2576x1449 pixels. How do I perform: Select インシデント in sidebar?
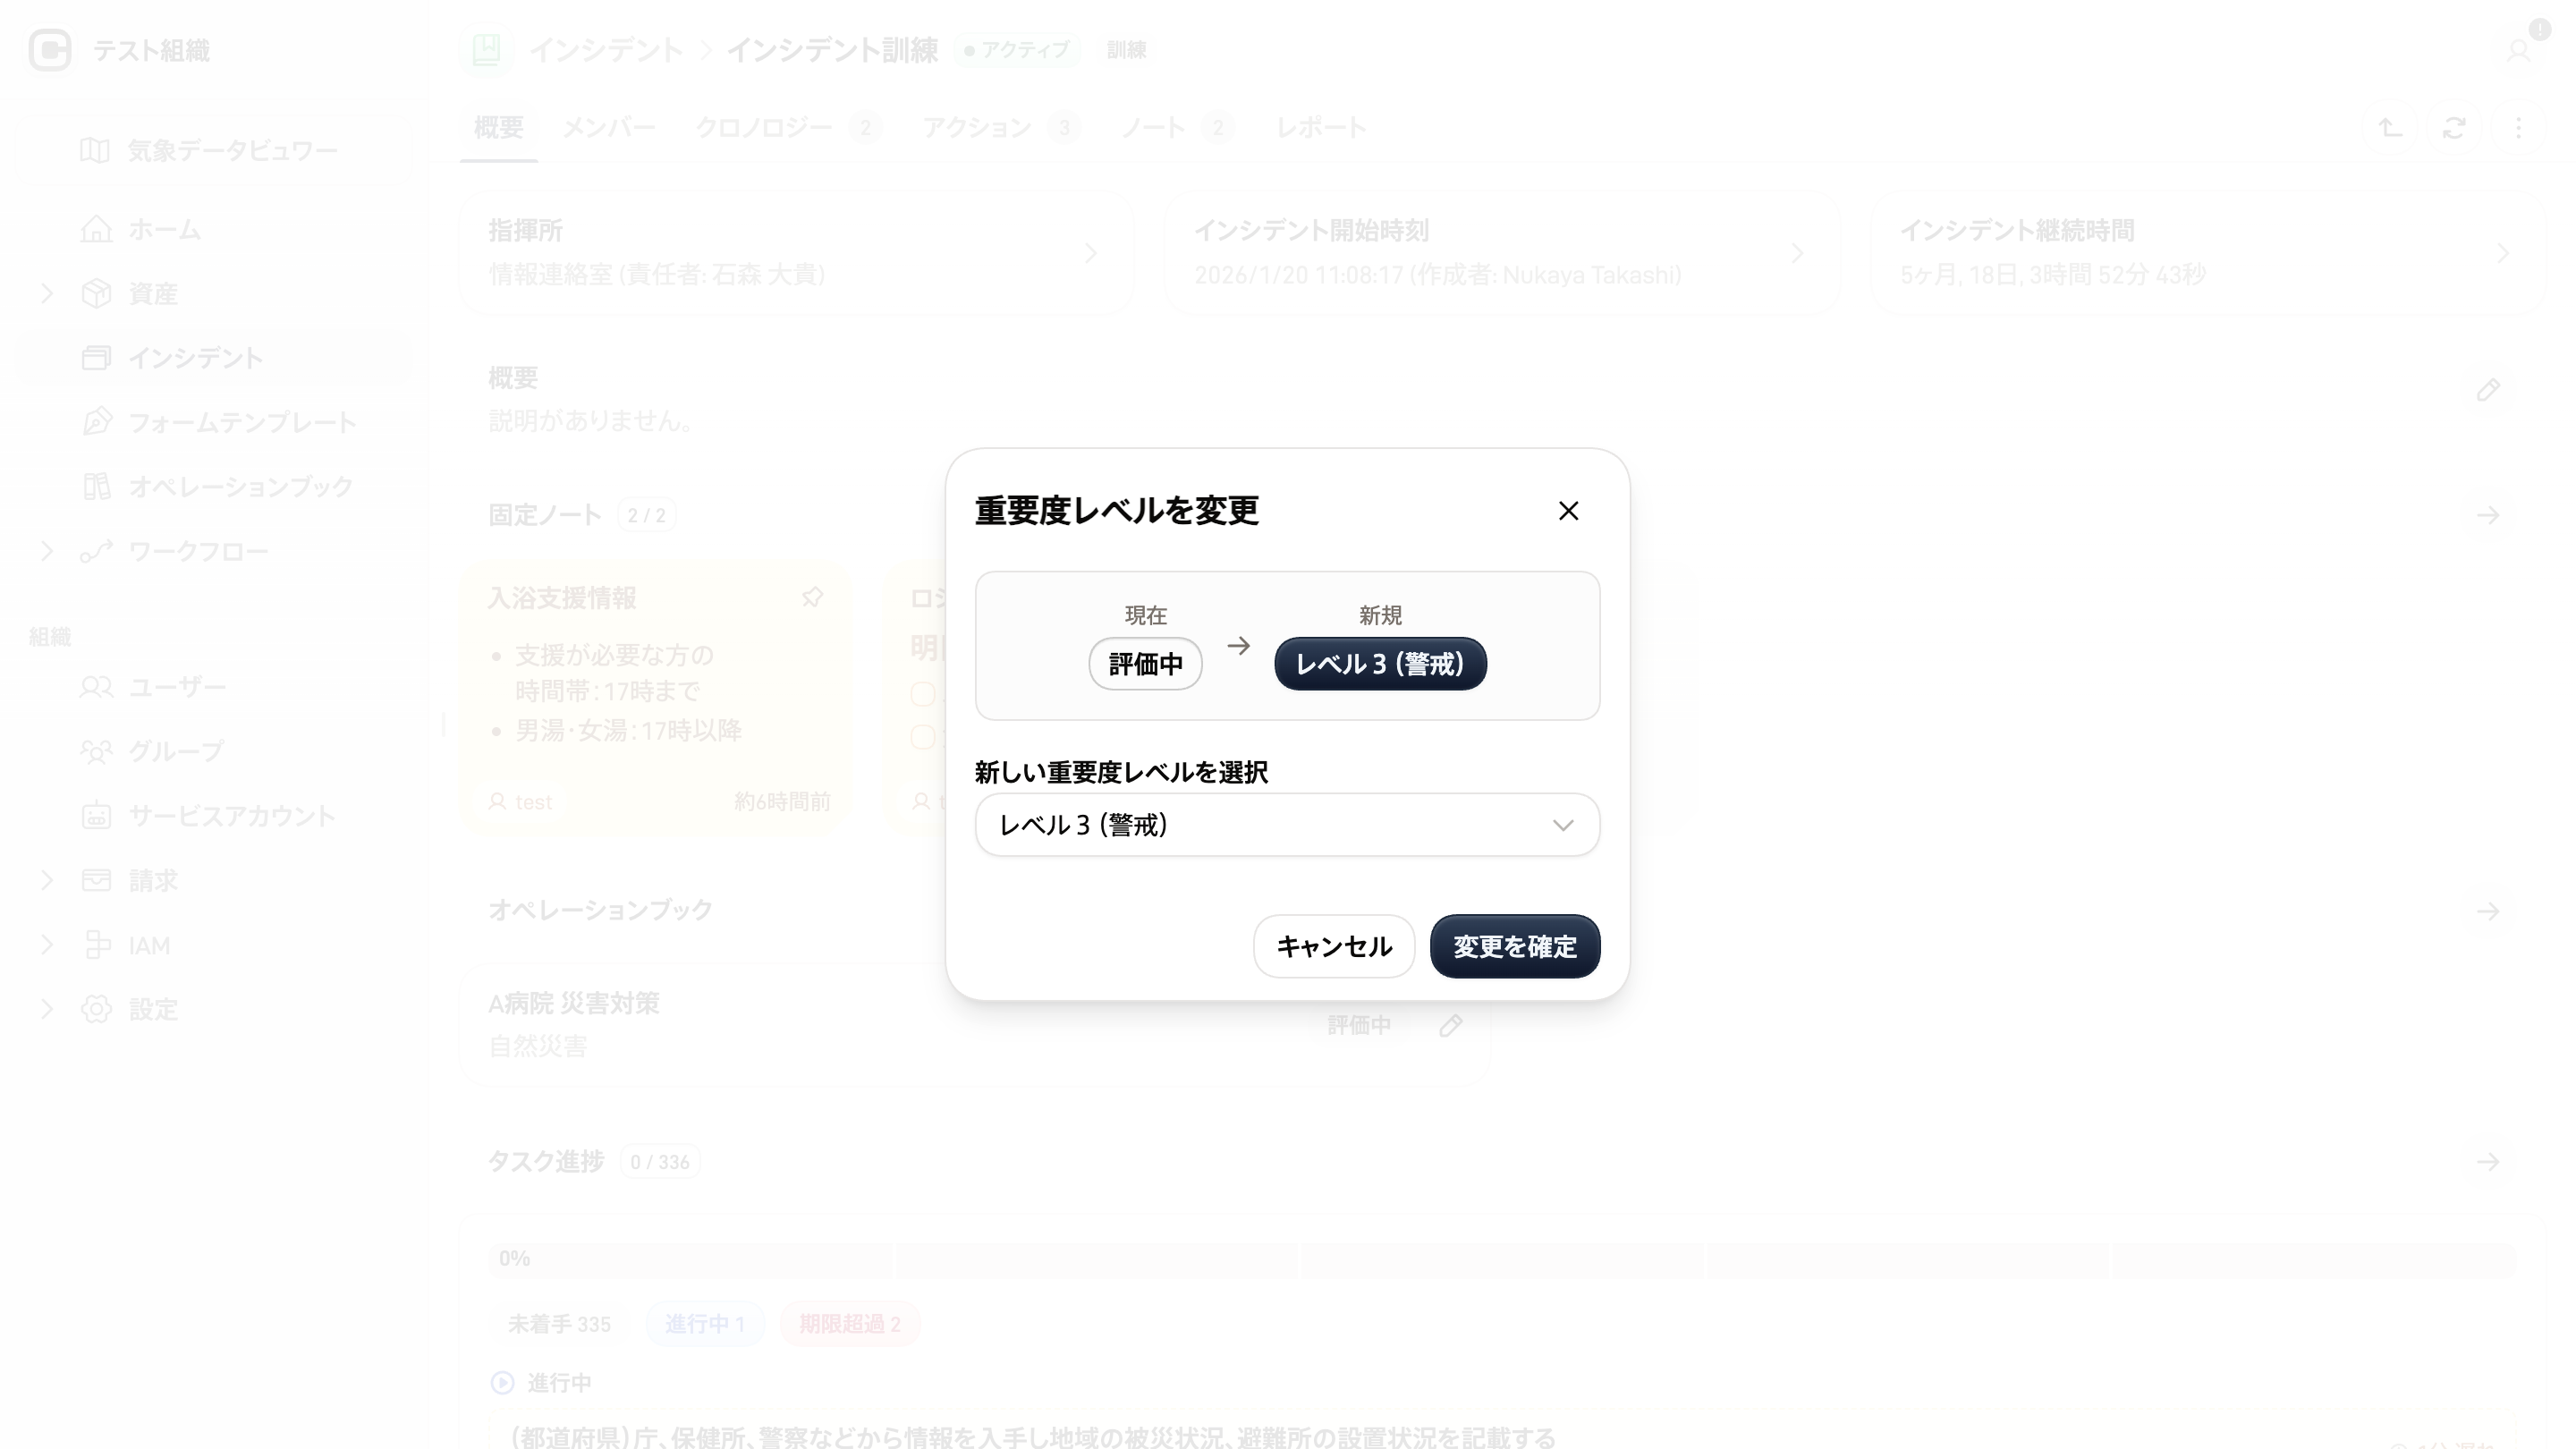pos(213,358)
